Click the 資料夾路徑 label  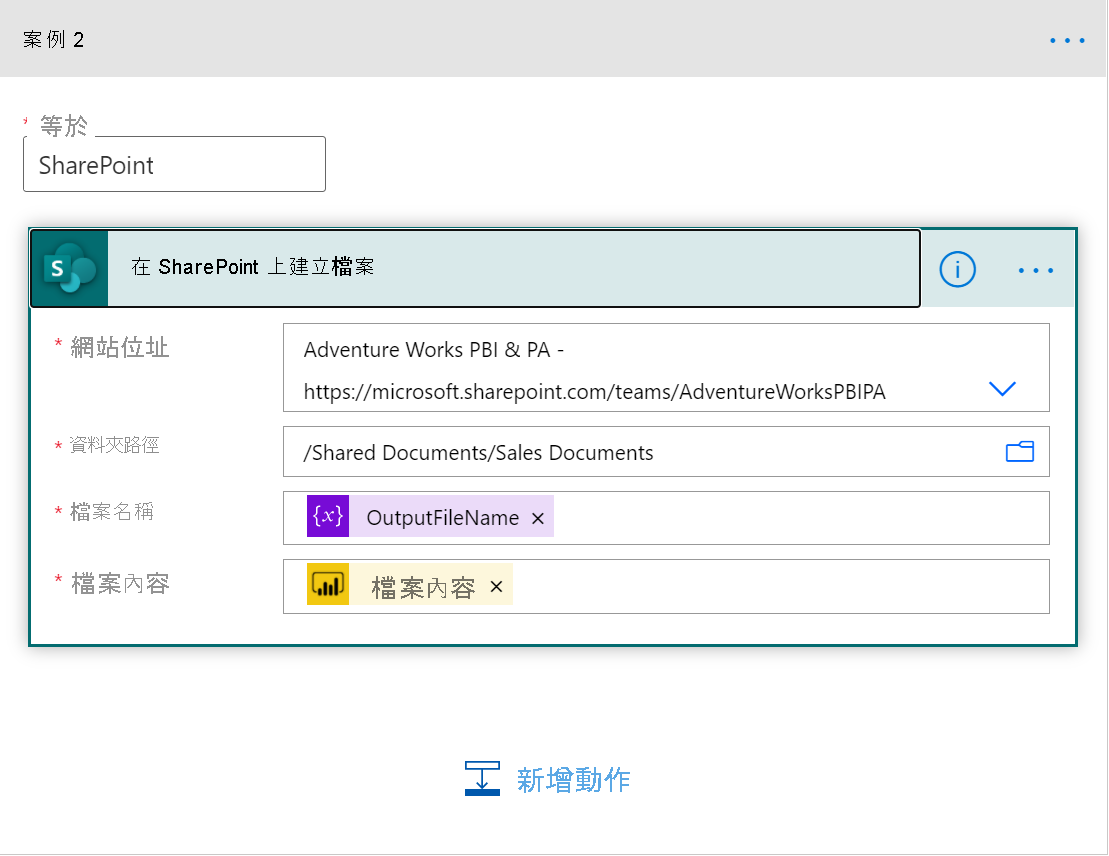[114, 445]
